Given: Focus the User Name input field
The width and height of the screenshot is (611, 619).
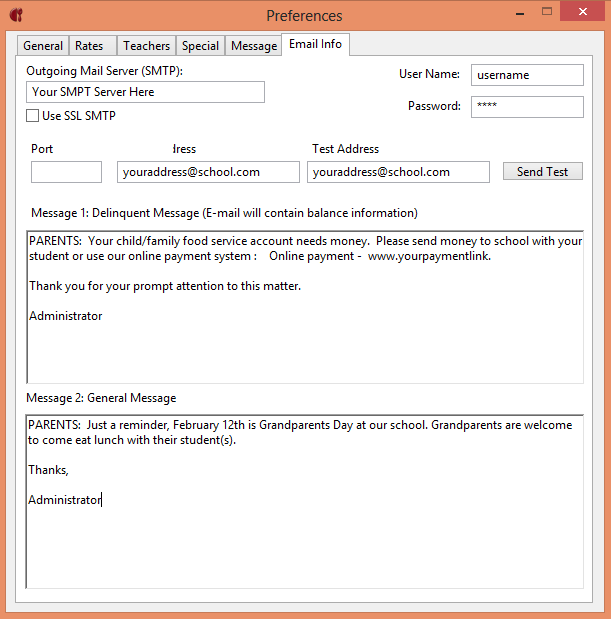Looking at the screenshot, I should click(x=527, y=75).
